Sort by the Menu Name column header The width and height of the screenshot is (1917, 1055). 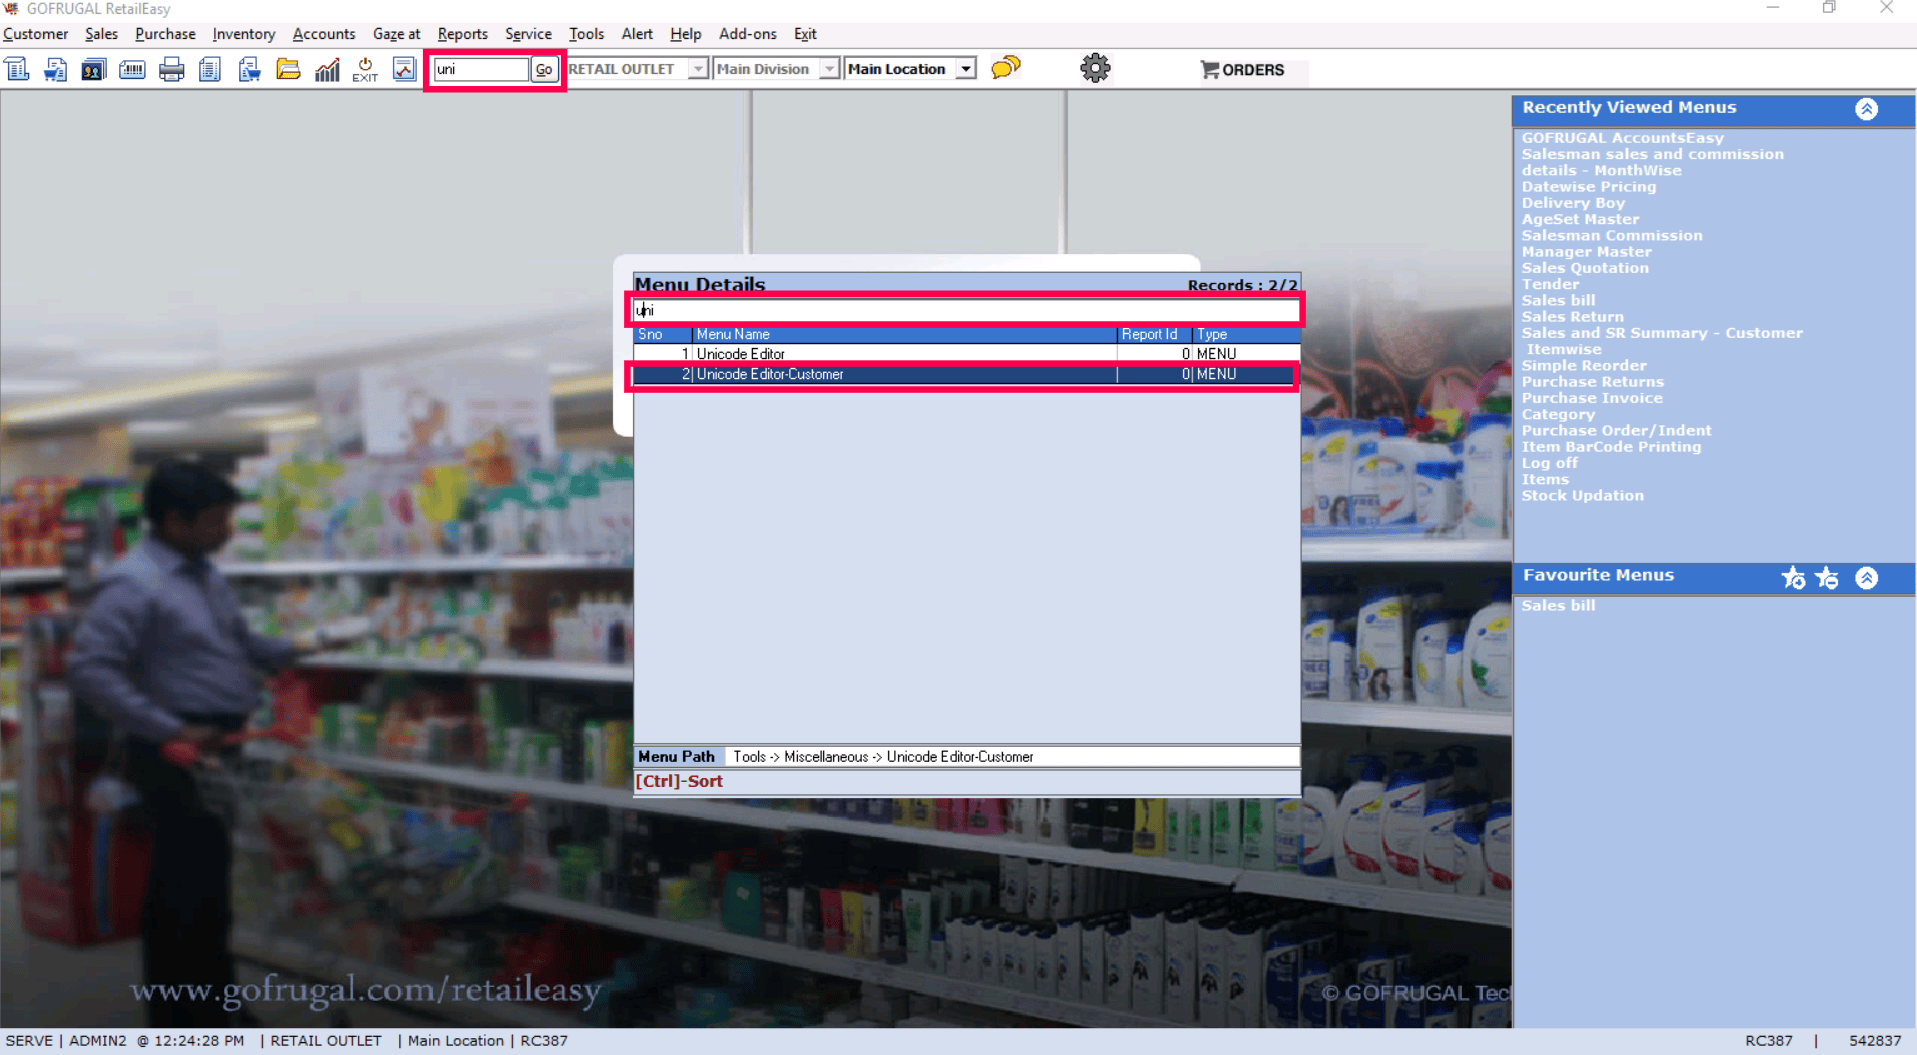coord(904,334)
